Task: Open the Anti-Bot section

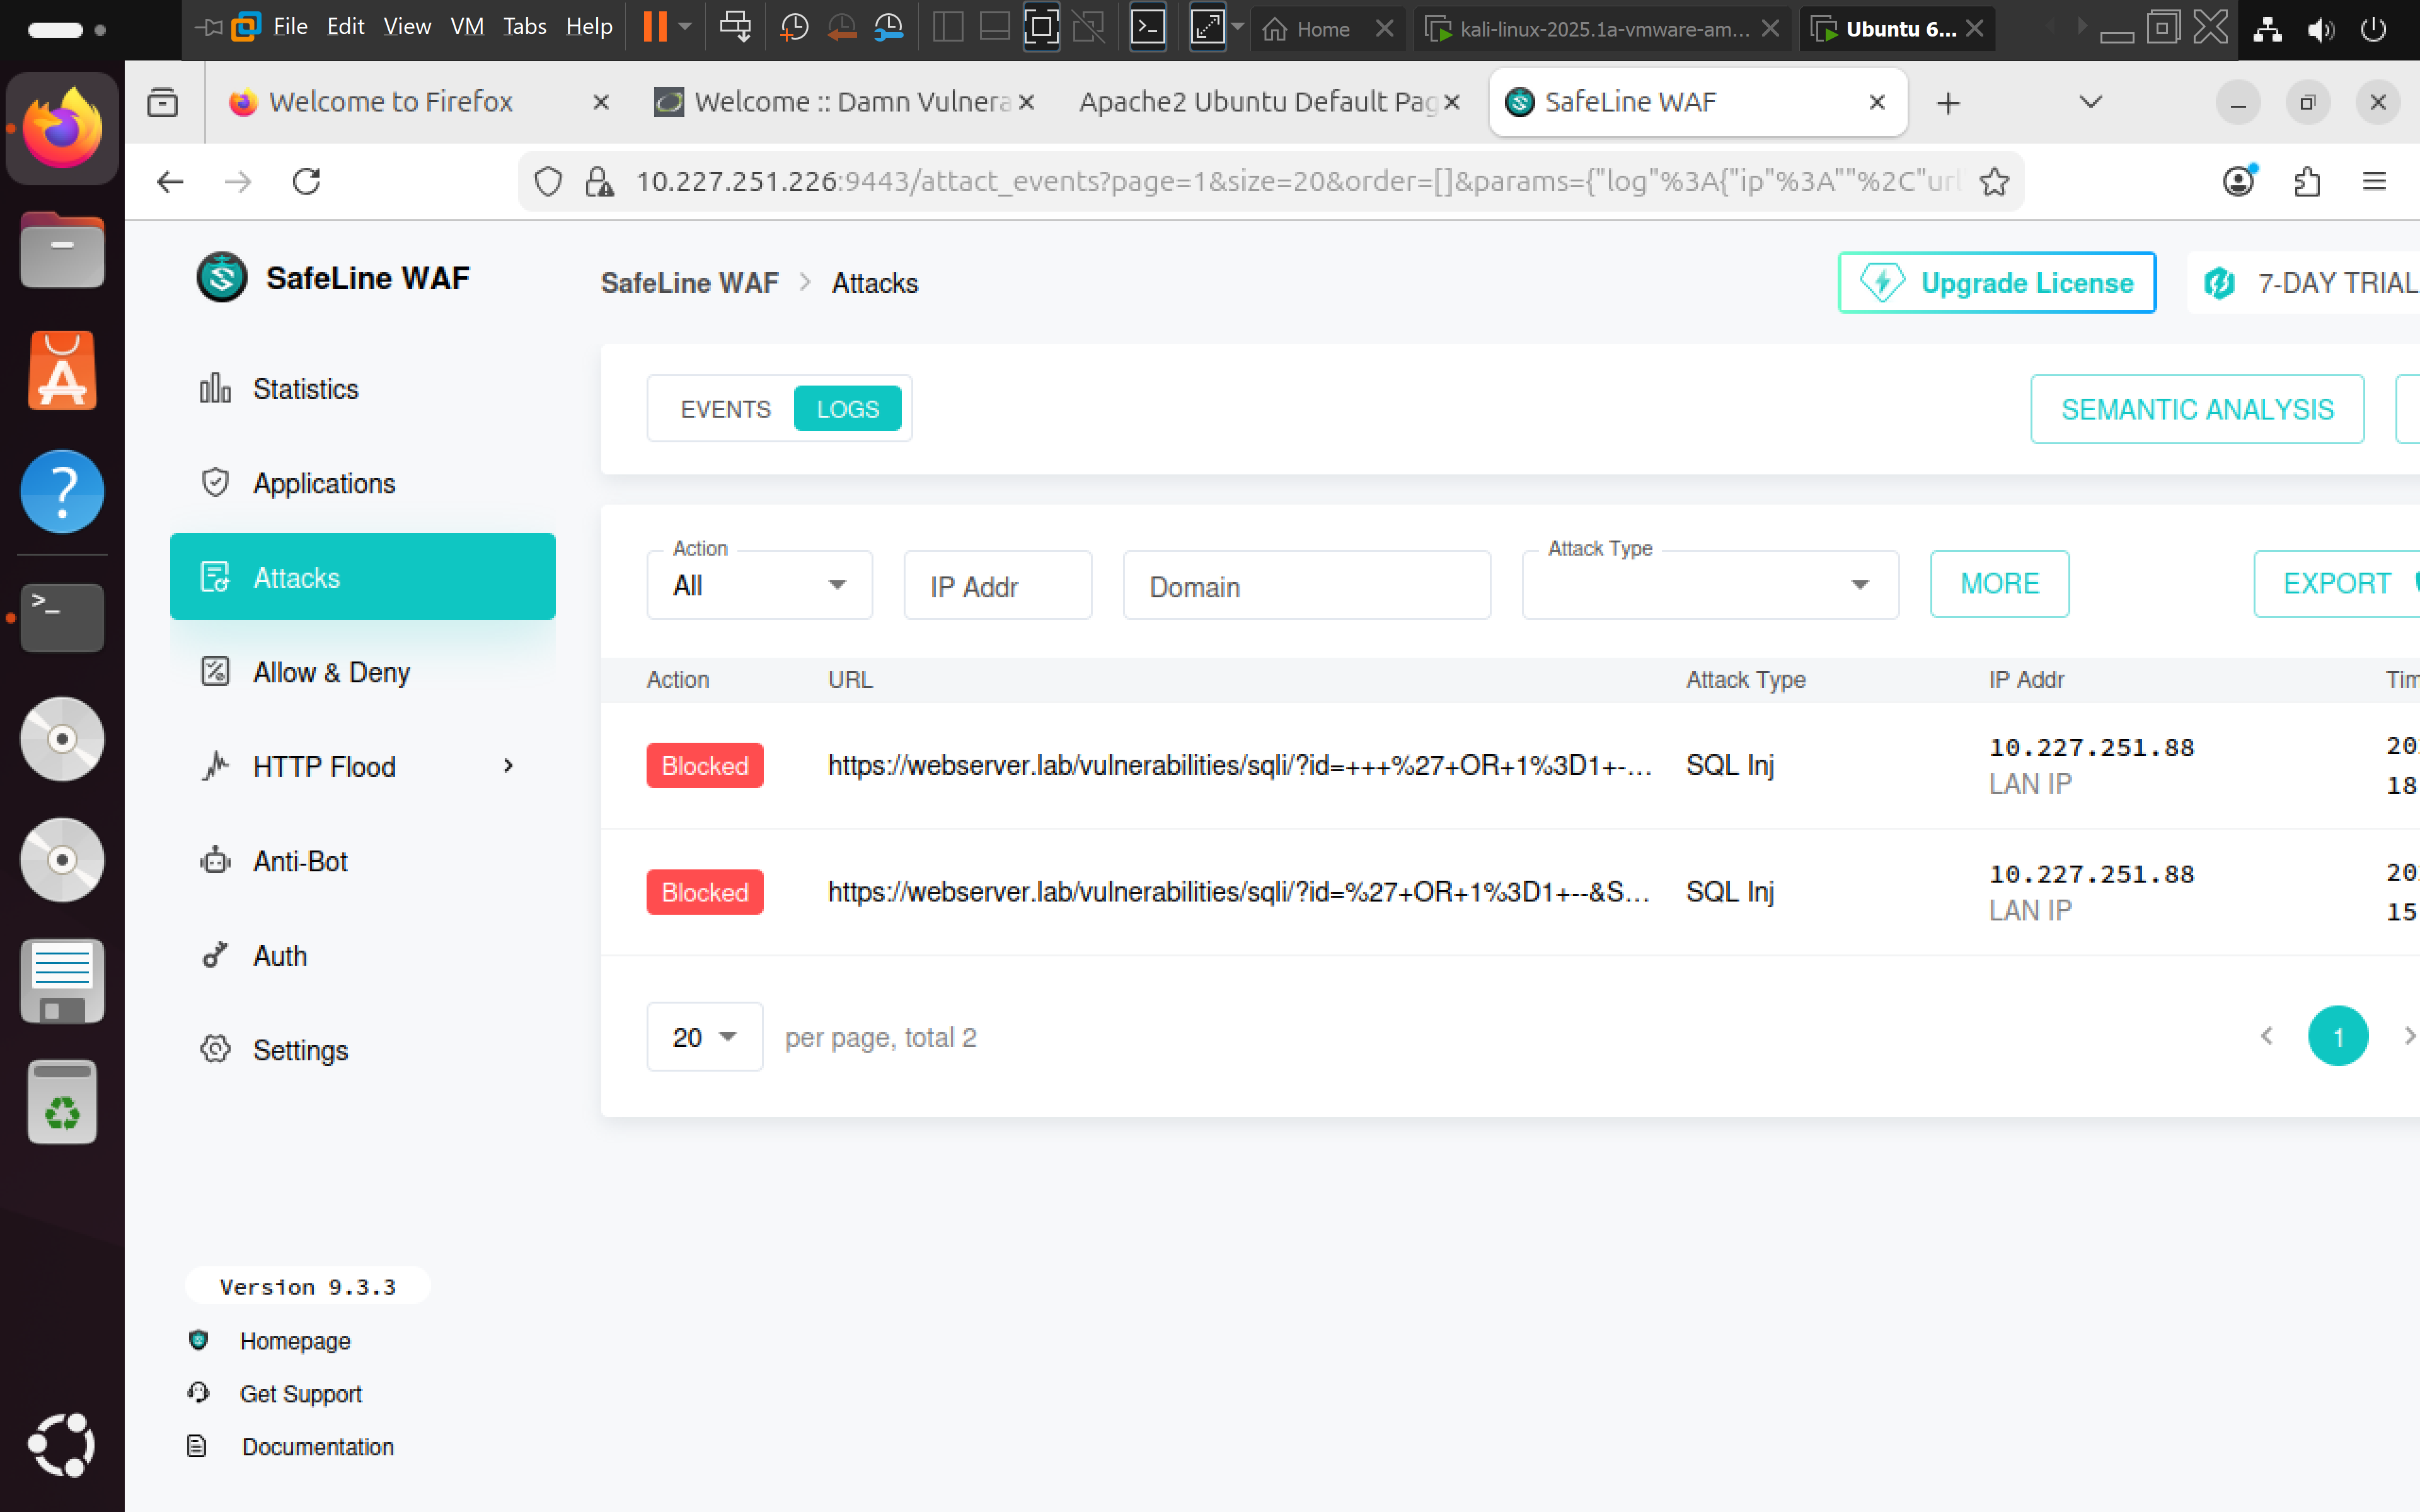Action: (299, 862)
